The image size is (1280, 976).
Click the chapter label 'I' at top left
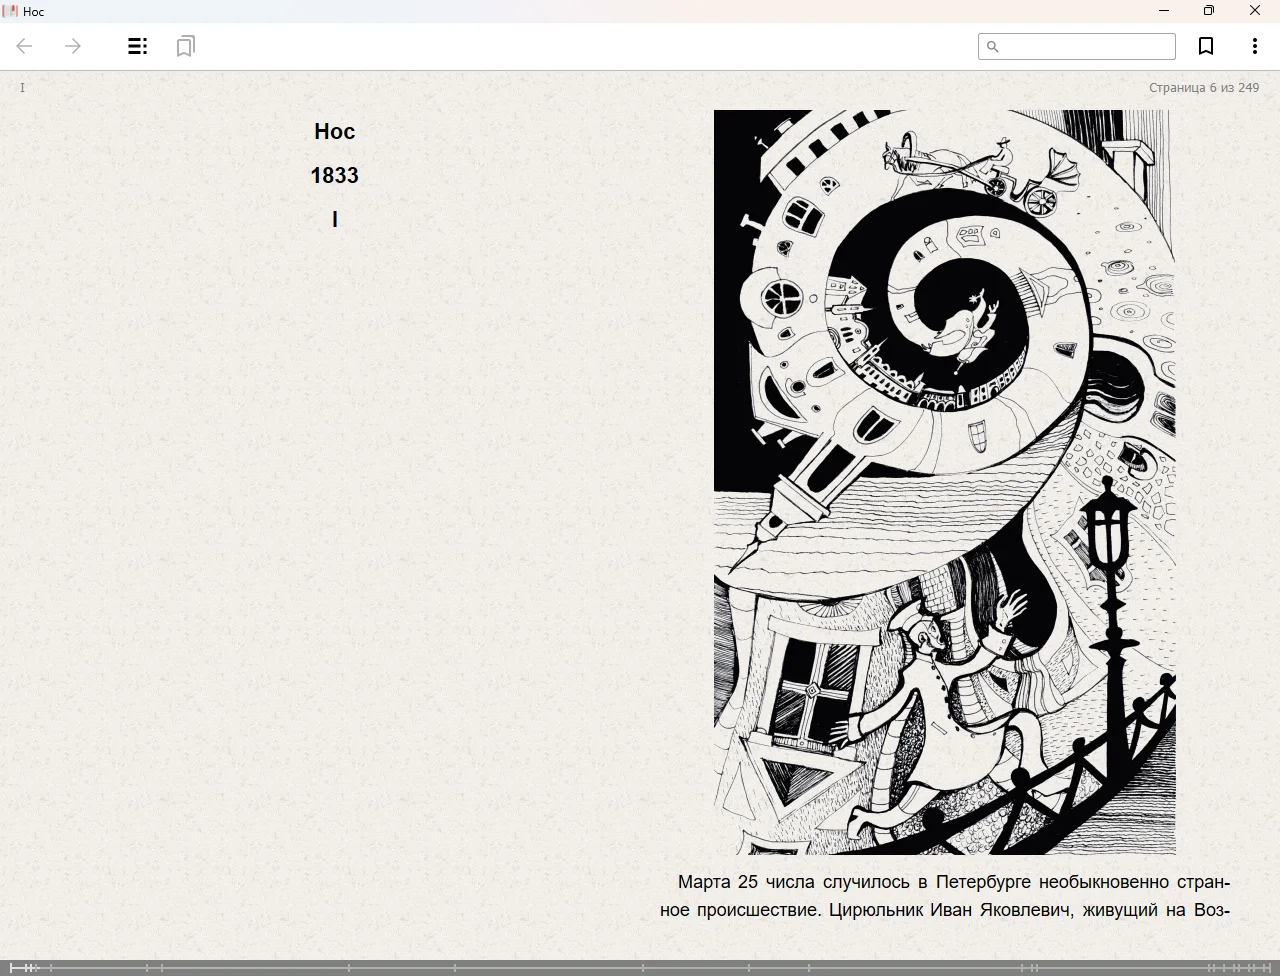[22, 88]
